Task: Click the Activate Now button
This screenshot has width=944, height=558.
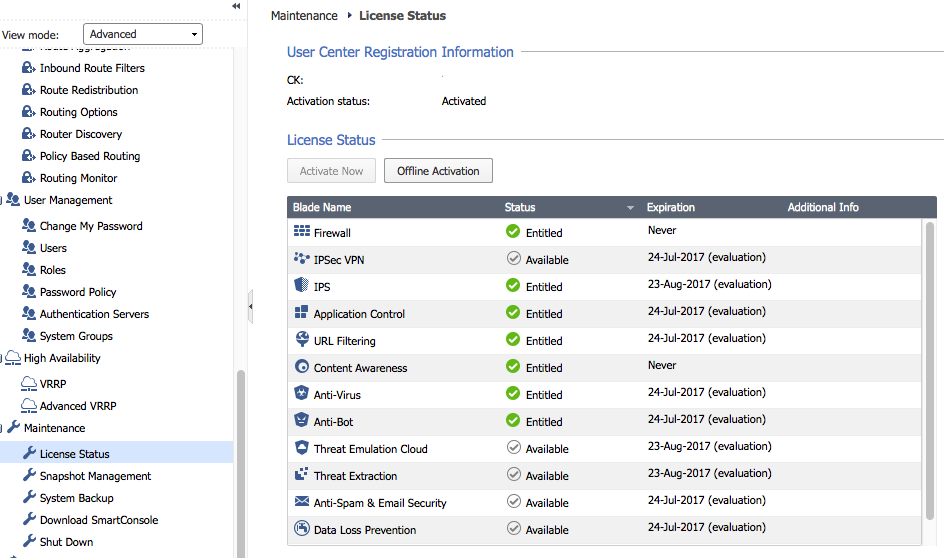Action: [331, 171]
